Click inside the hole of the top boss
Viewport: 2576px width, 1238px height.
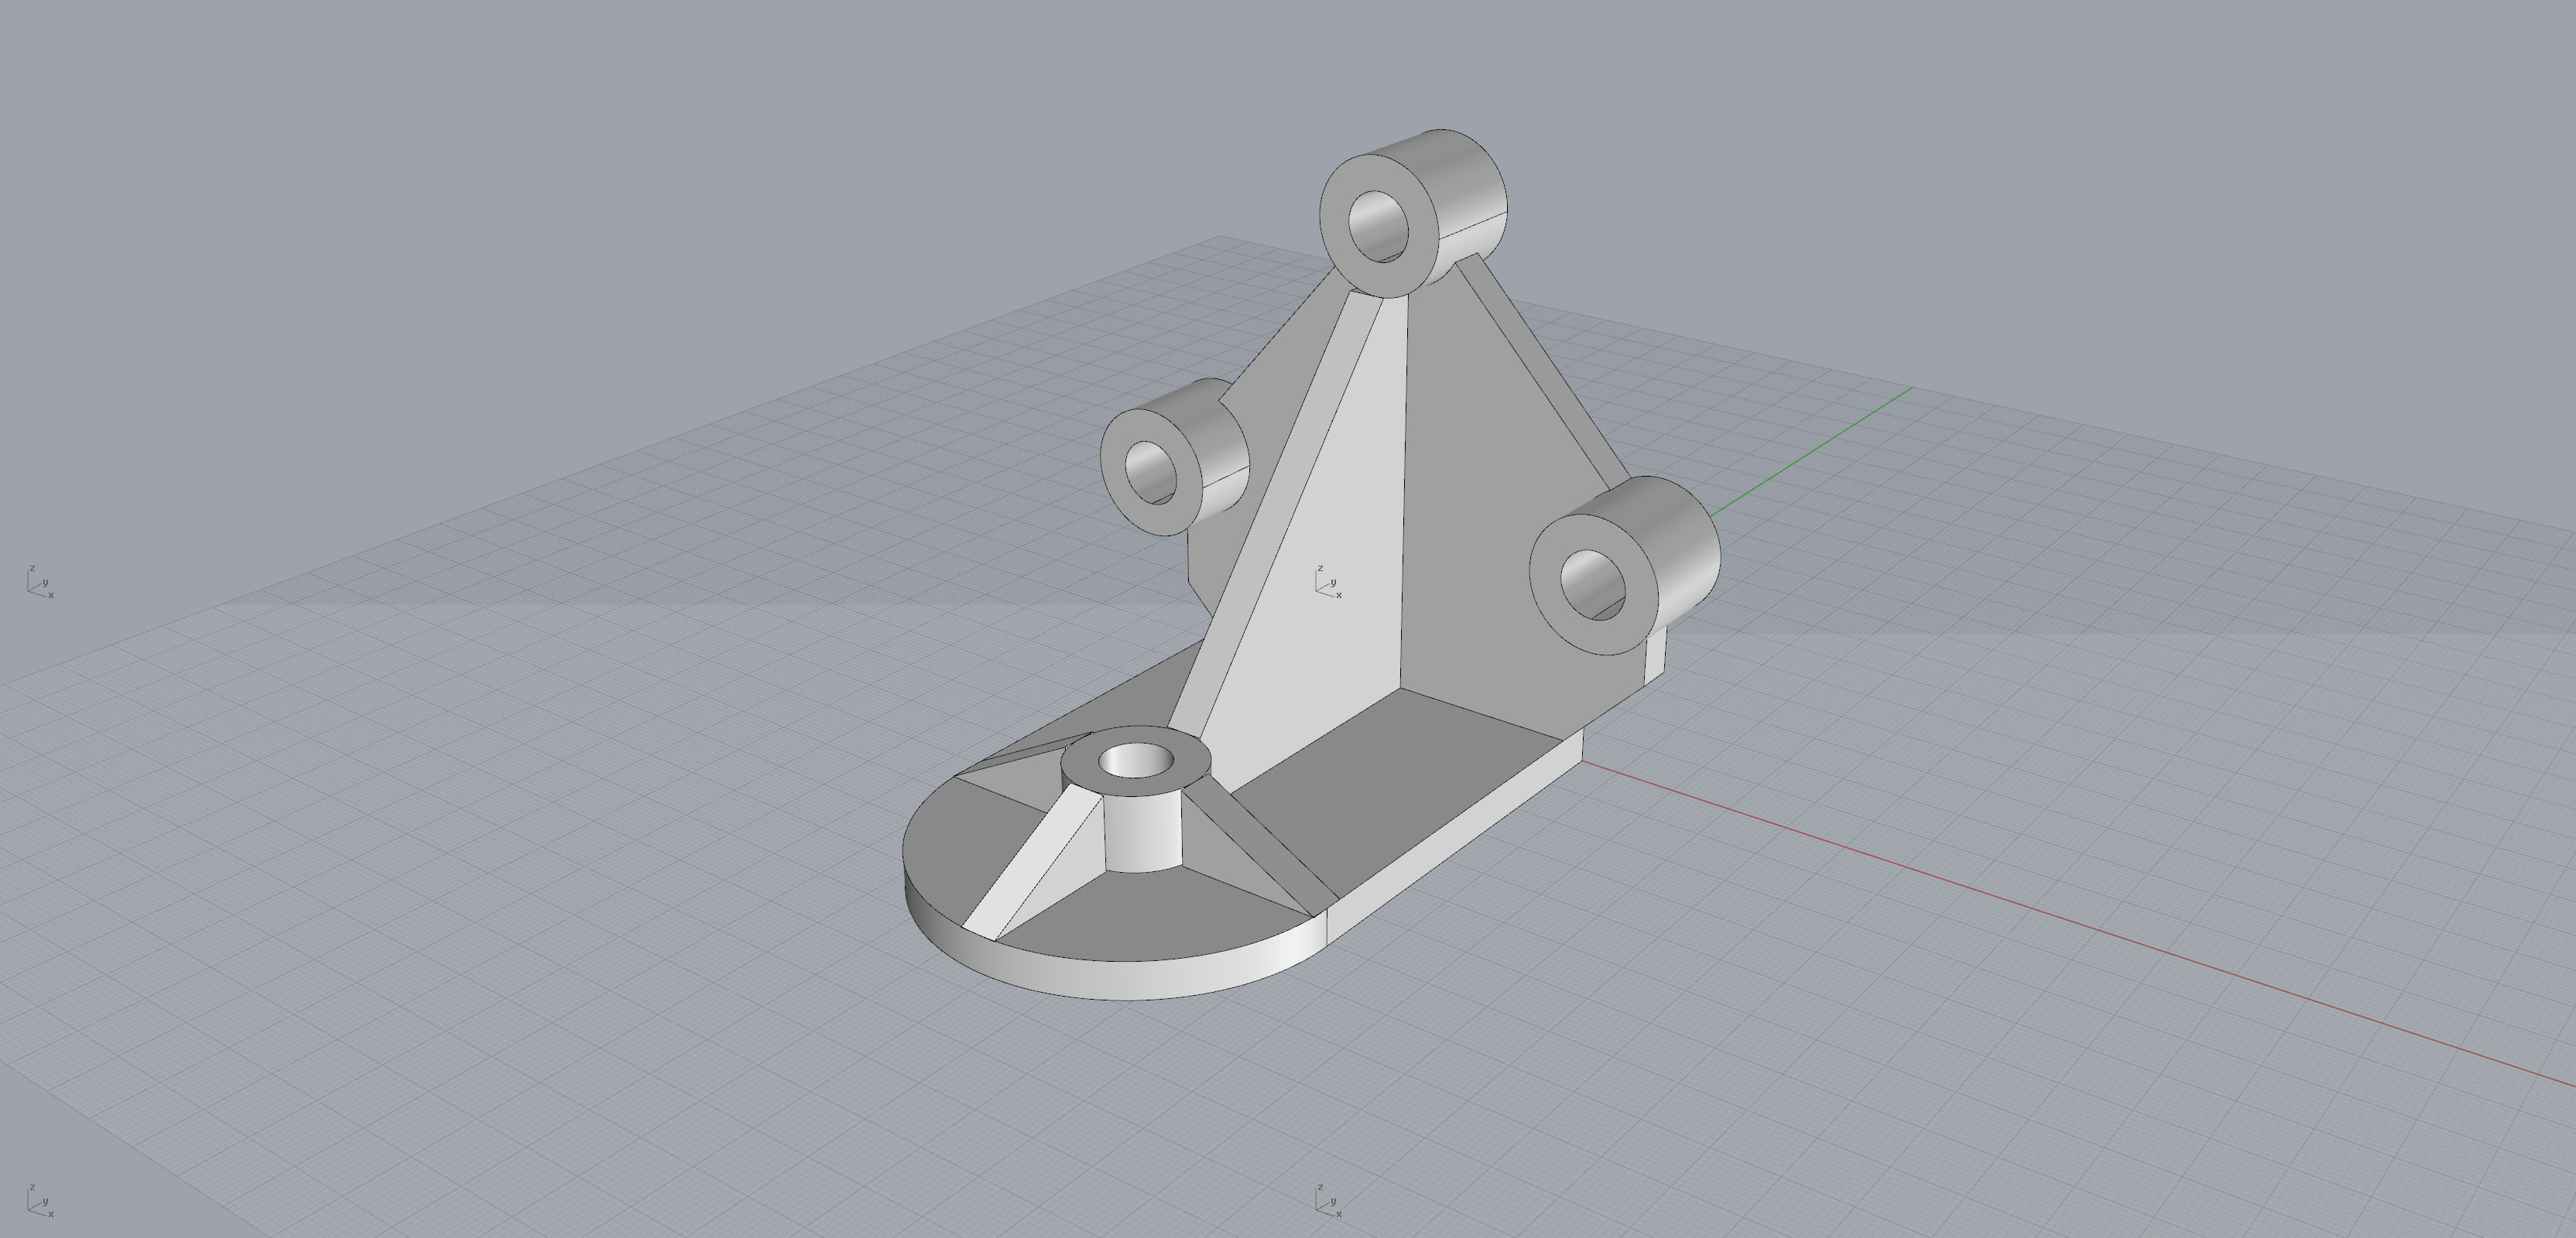pos(1378,226)
